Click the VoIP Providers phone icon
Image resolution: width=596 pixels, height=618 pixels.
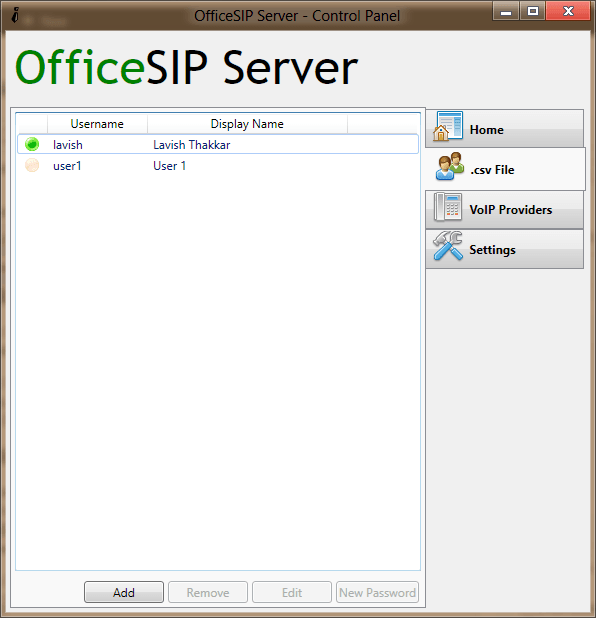coord(448,207)
